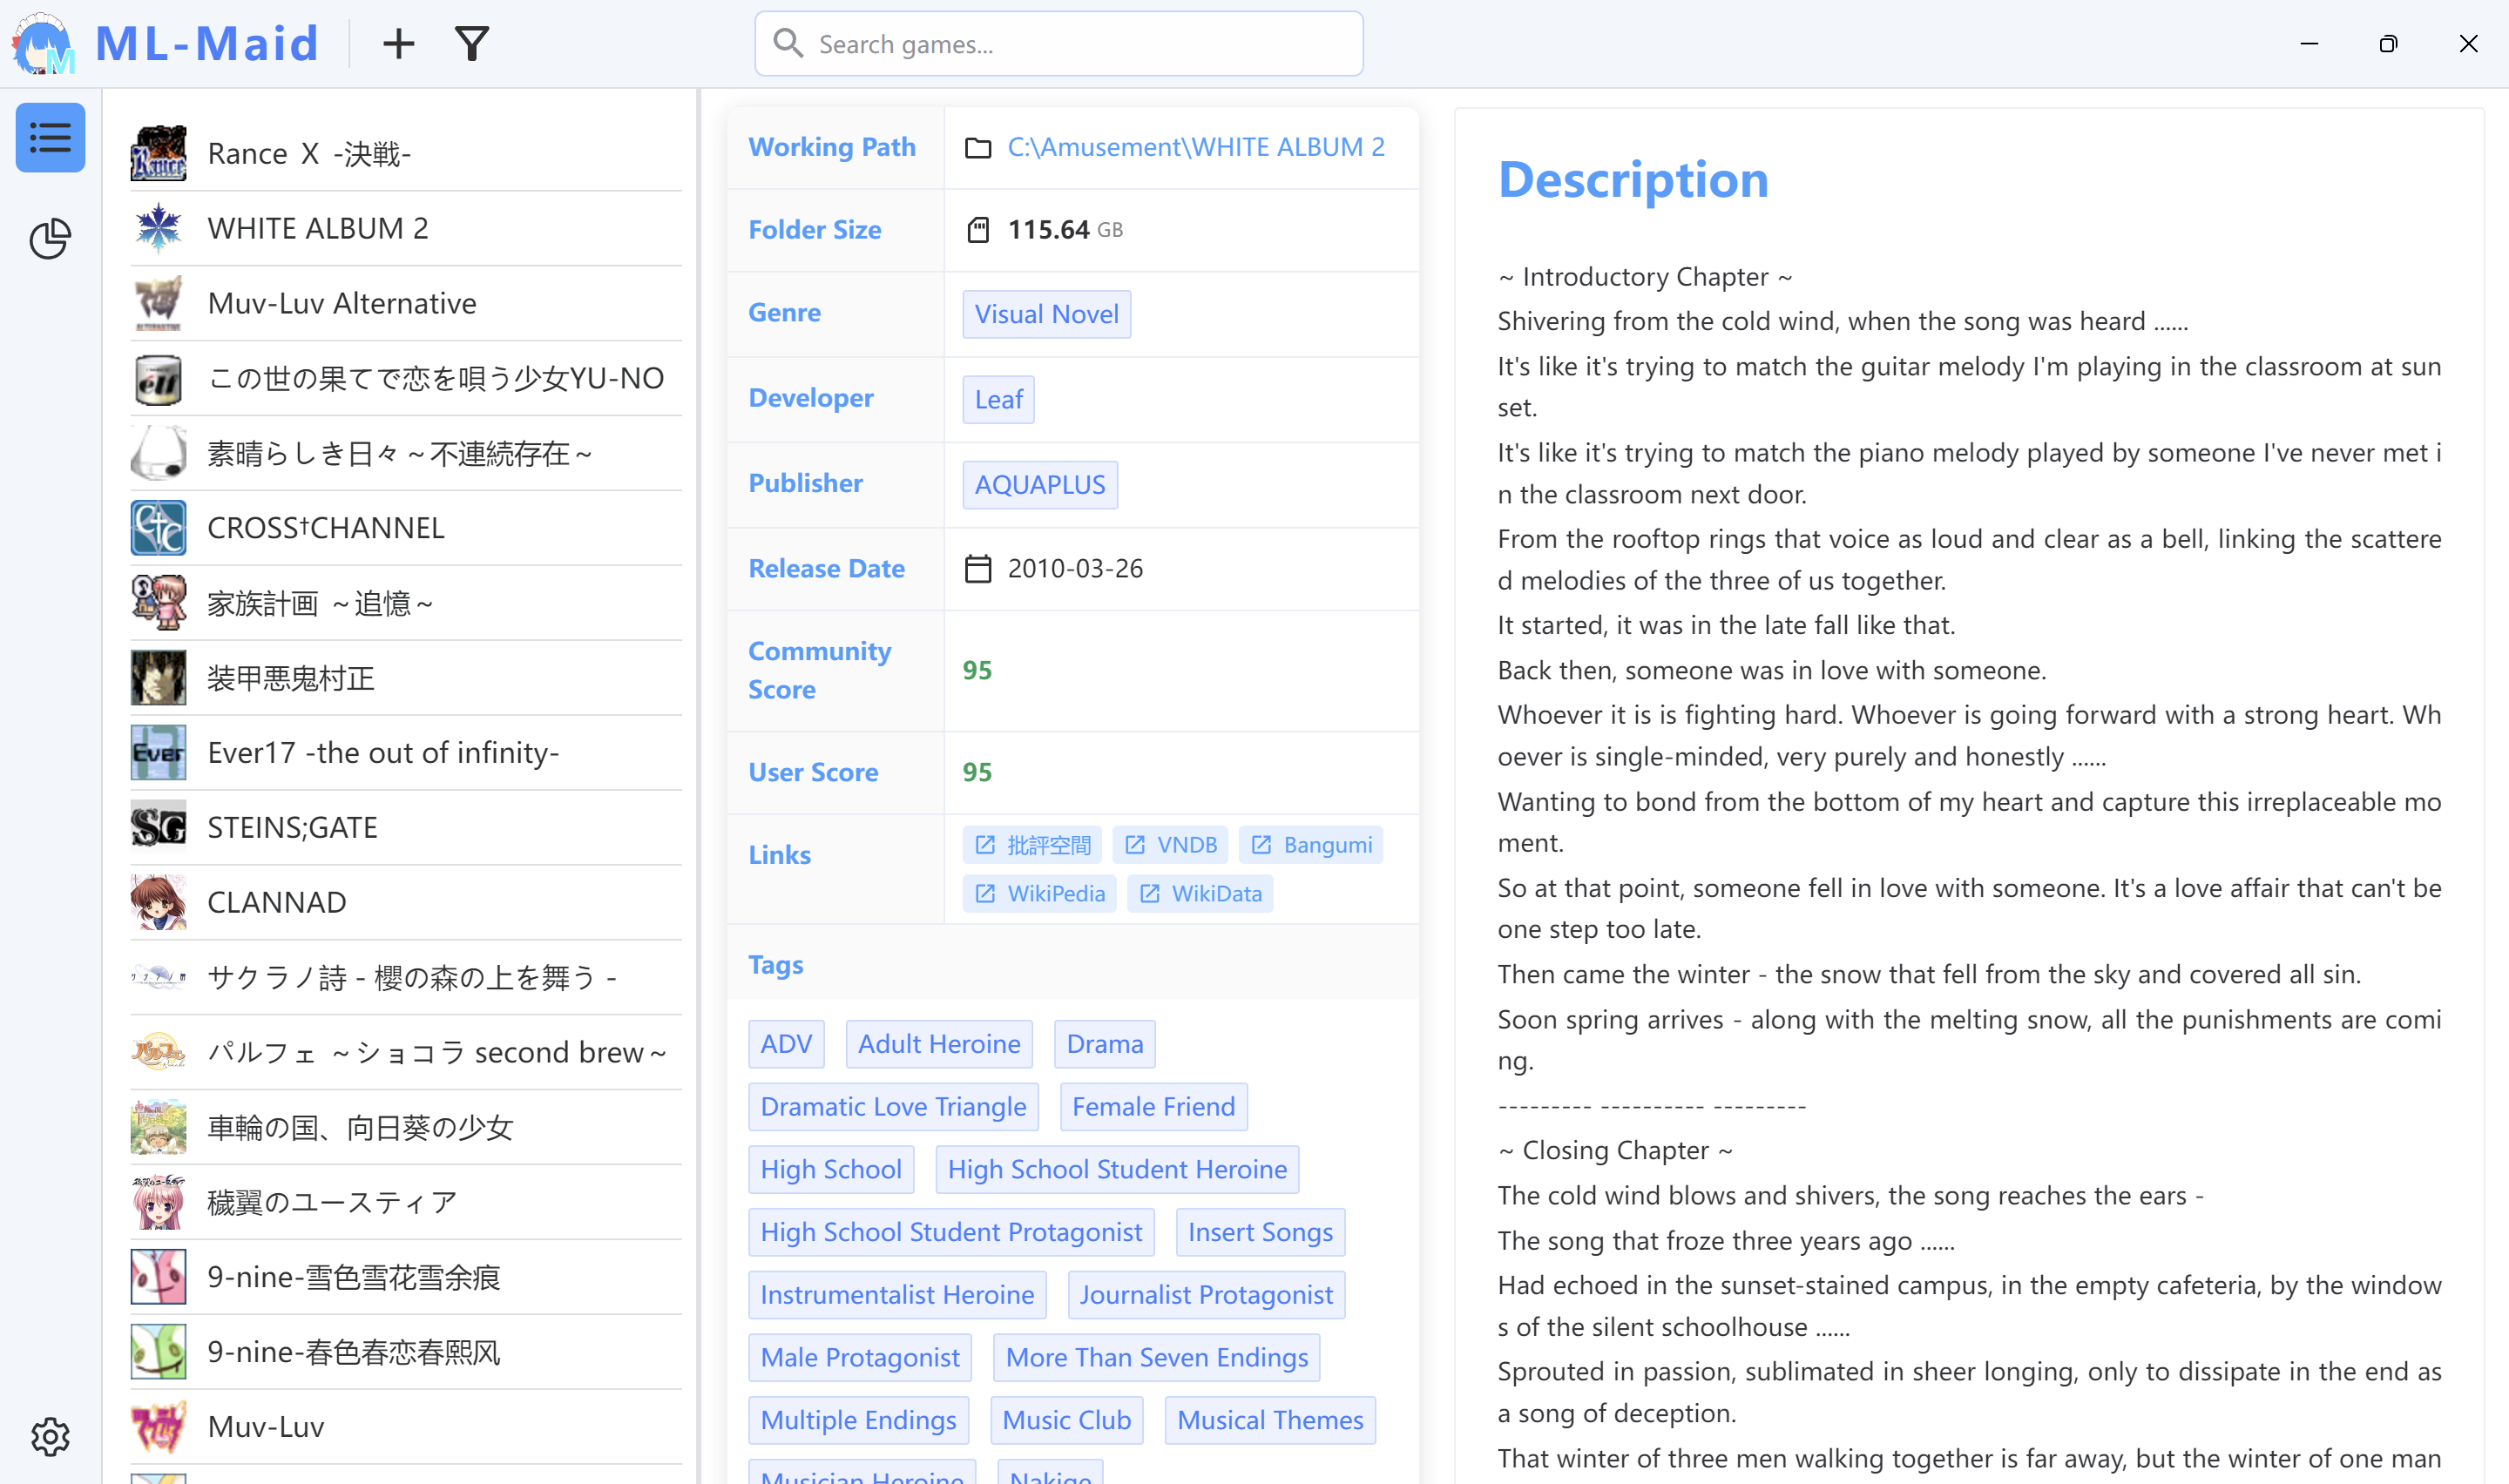Click the ADV tag
This screenshot has height=1484, width=2509.
click(786, 1044)
